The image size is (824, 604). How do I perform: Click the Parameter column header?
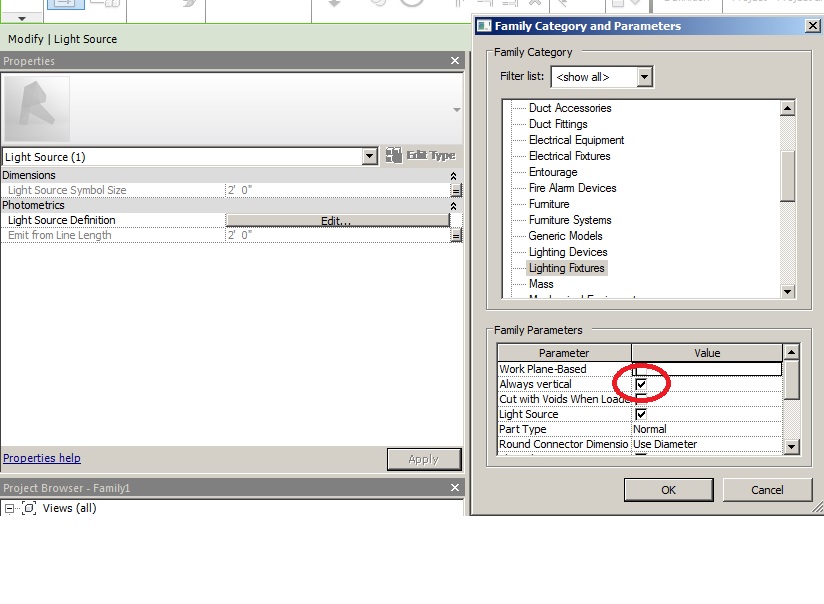[x=564, y=353]
